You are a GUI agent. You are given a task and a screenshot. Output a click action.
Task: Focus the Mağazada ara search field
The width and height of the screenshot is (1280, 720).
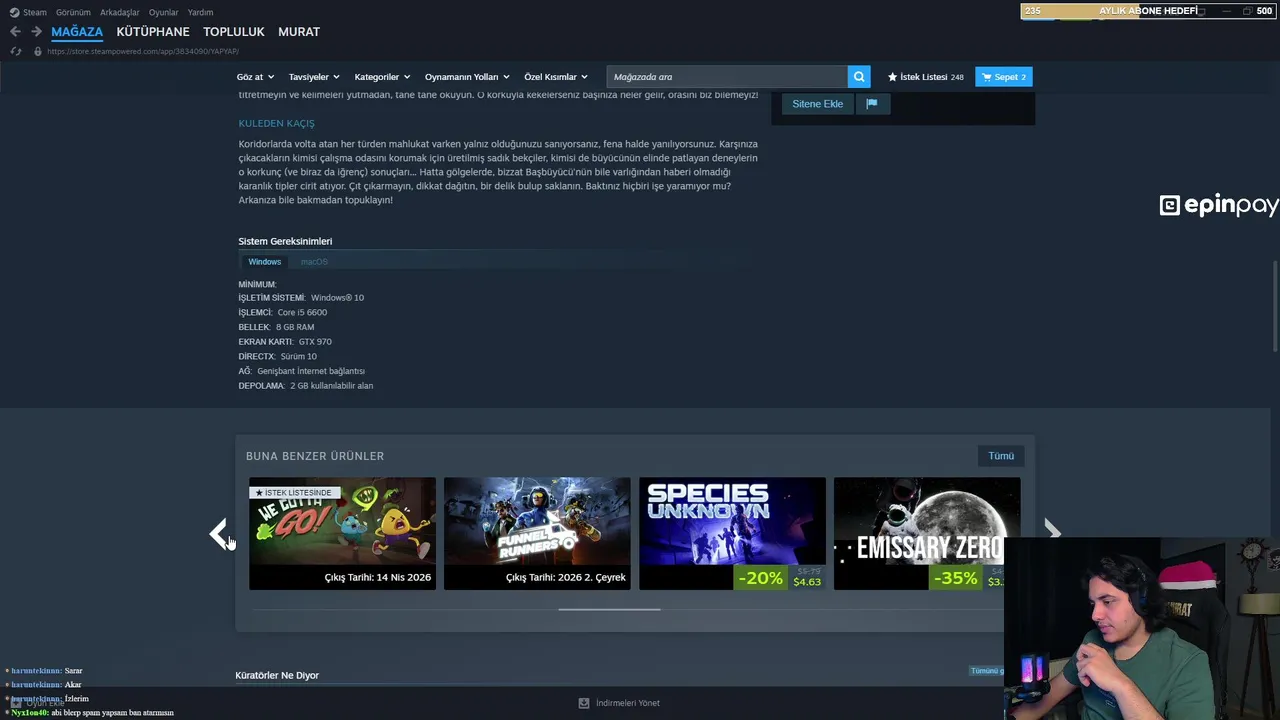[x=727, y=77]
